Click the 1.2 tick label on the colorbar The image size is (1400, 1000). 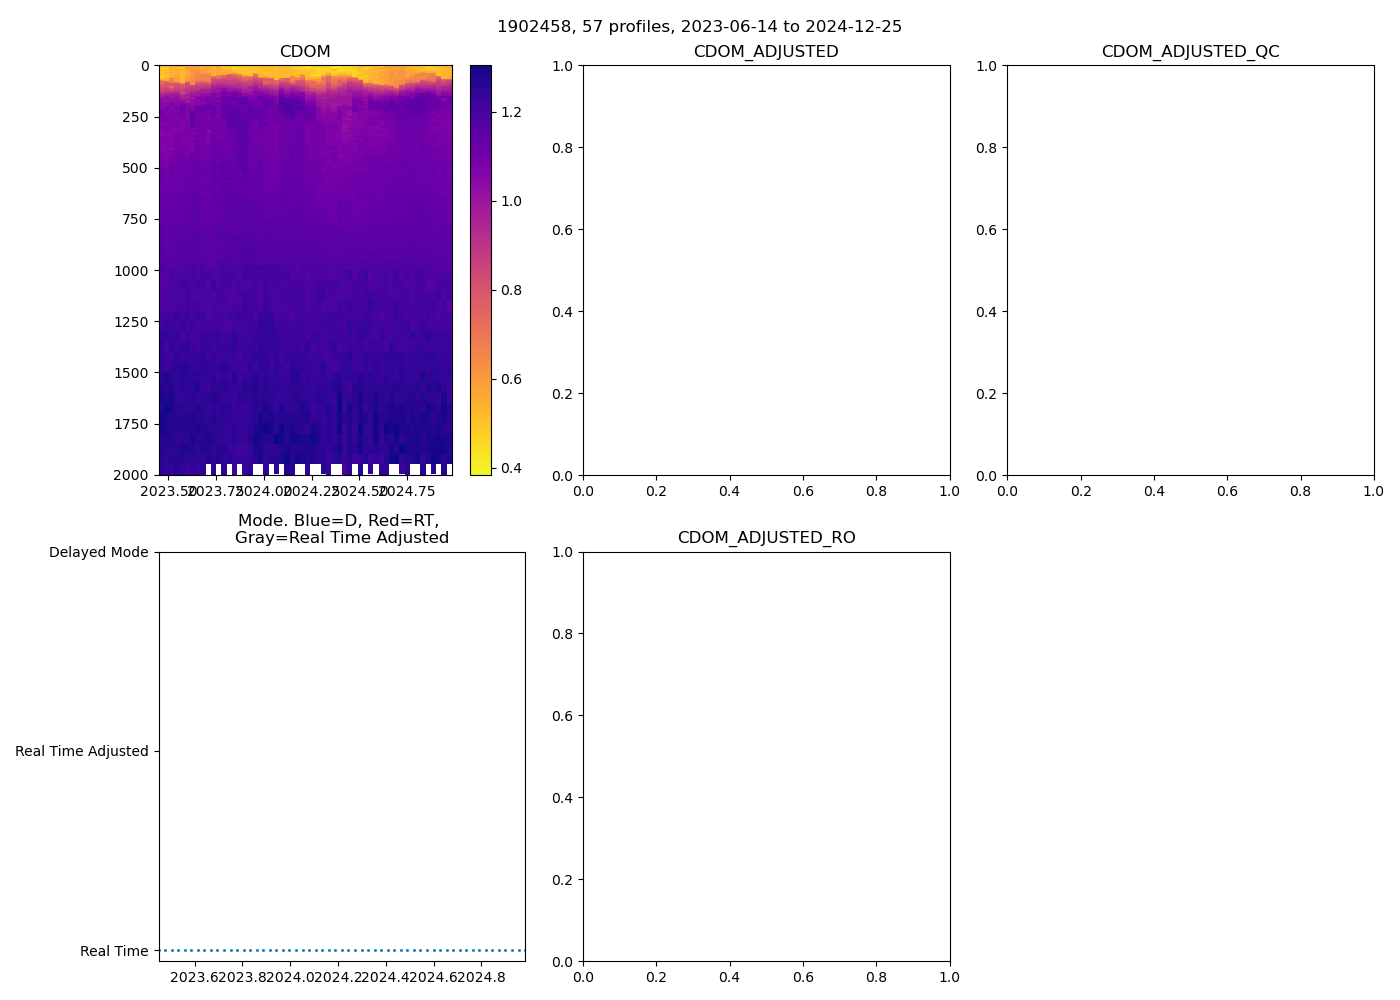511,113
